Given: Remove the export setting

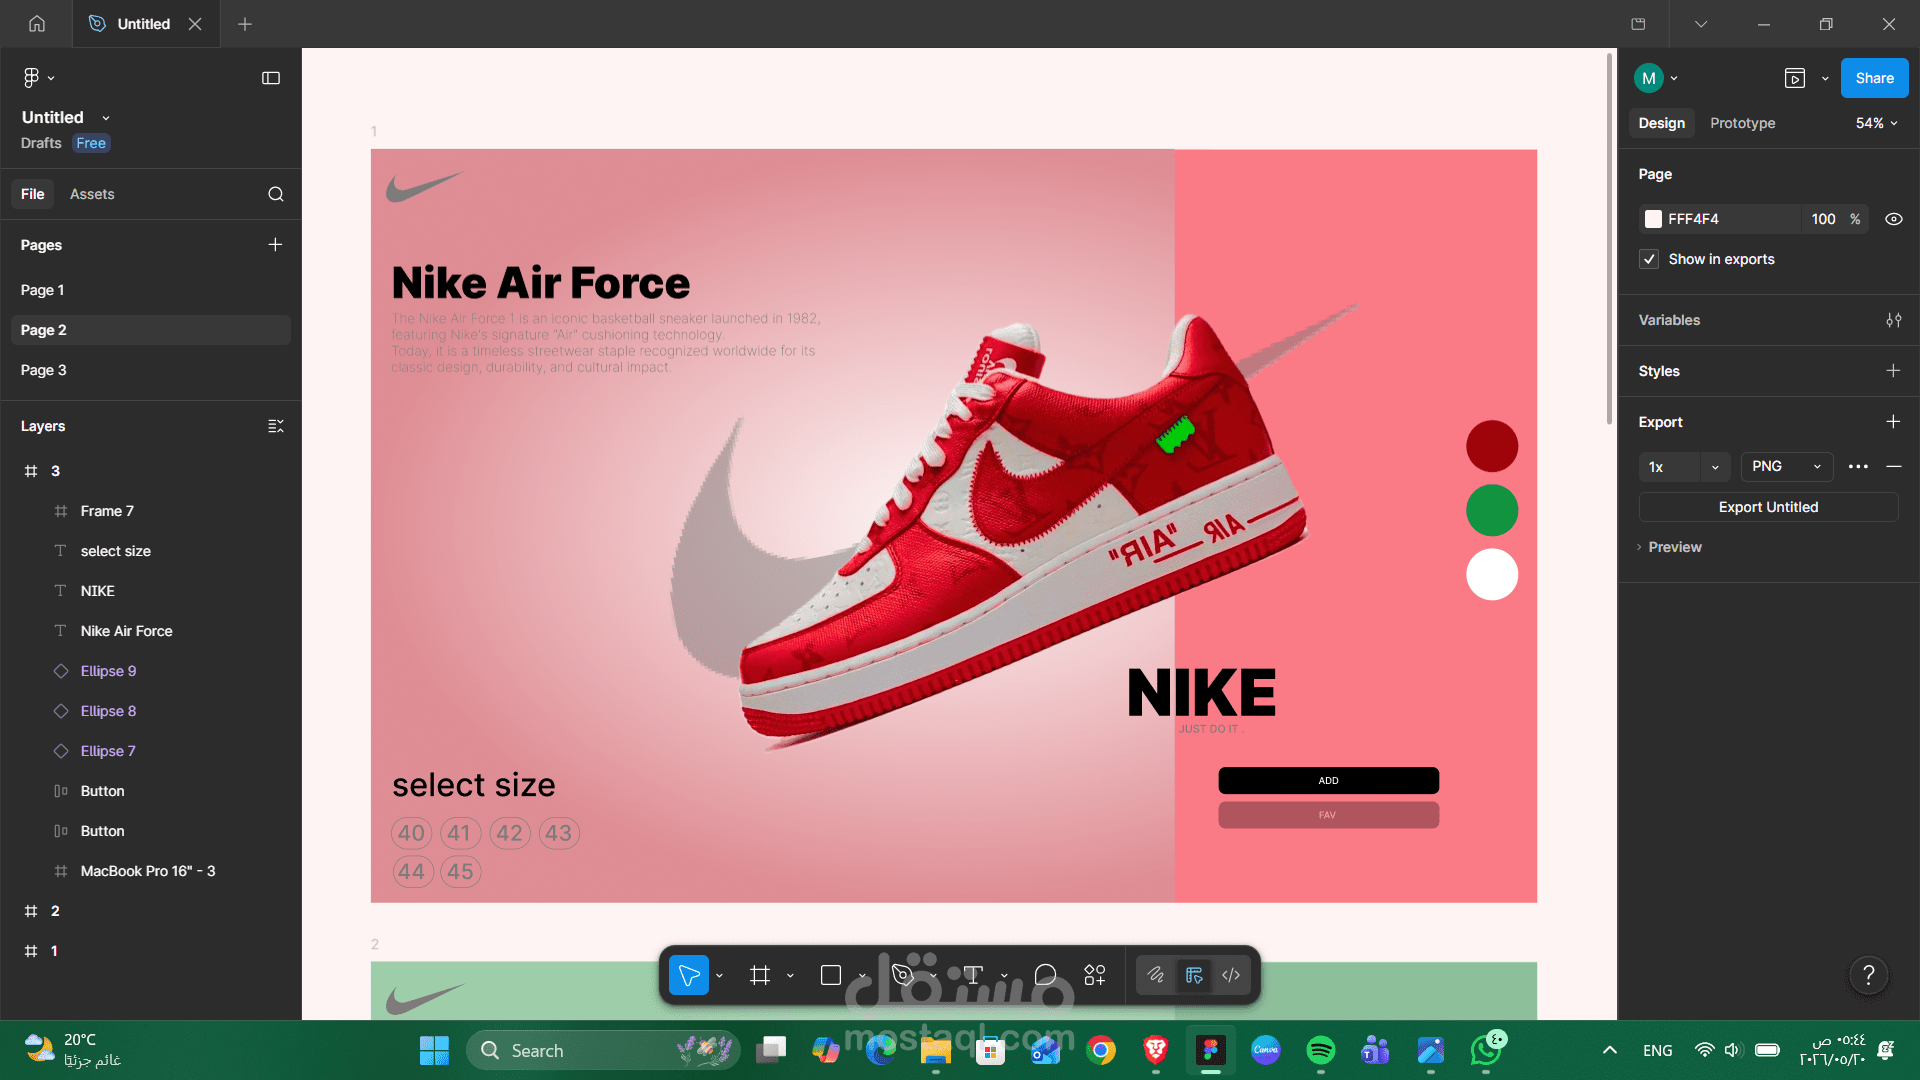Looking at the screenshot, I should pyautogui.click(x=1894, y=467).
